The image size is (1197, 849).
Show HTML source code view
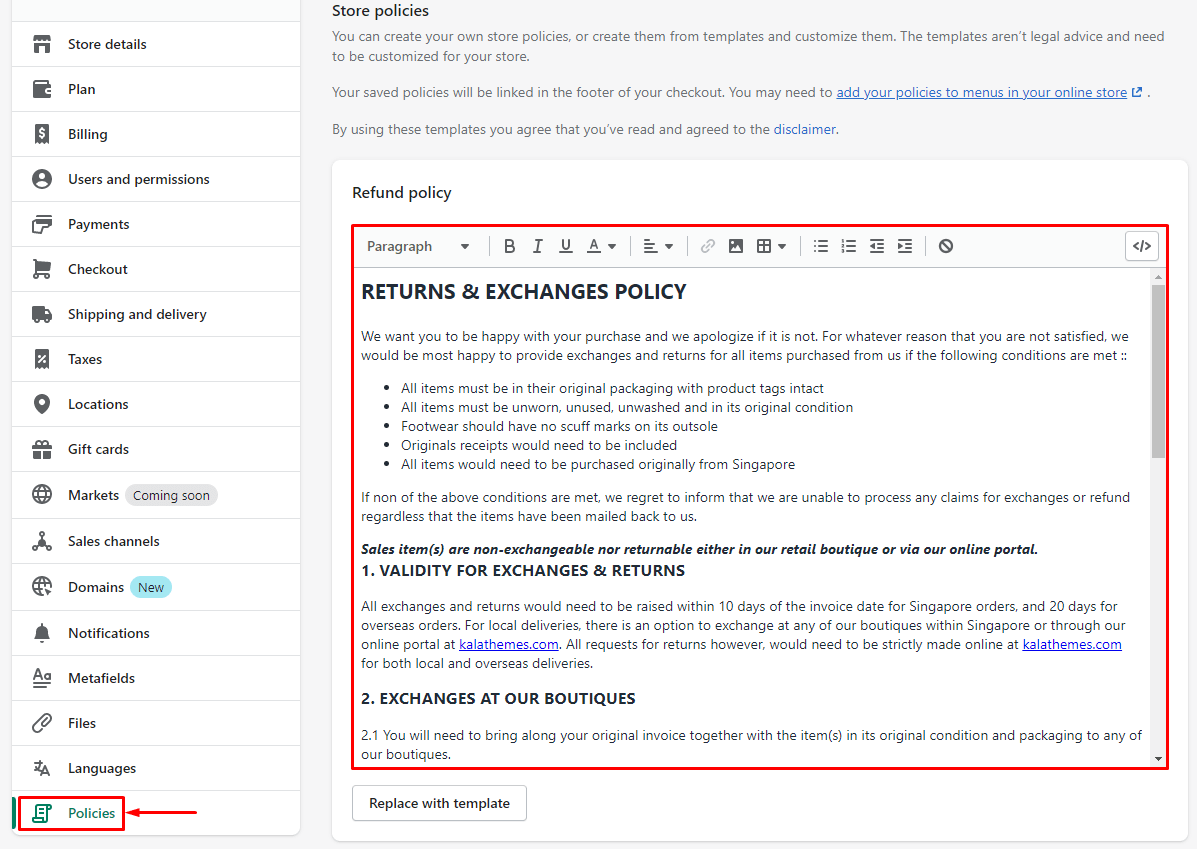(1141, 246)
